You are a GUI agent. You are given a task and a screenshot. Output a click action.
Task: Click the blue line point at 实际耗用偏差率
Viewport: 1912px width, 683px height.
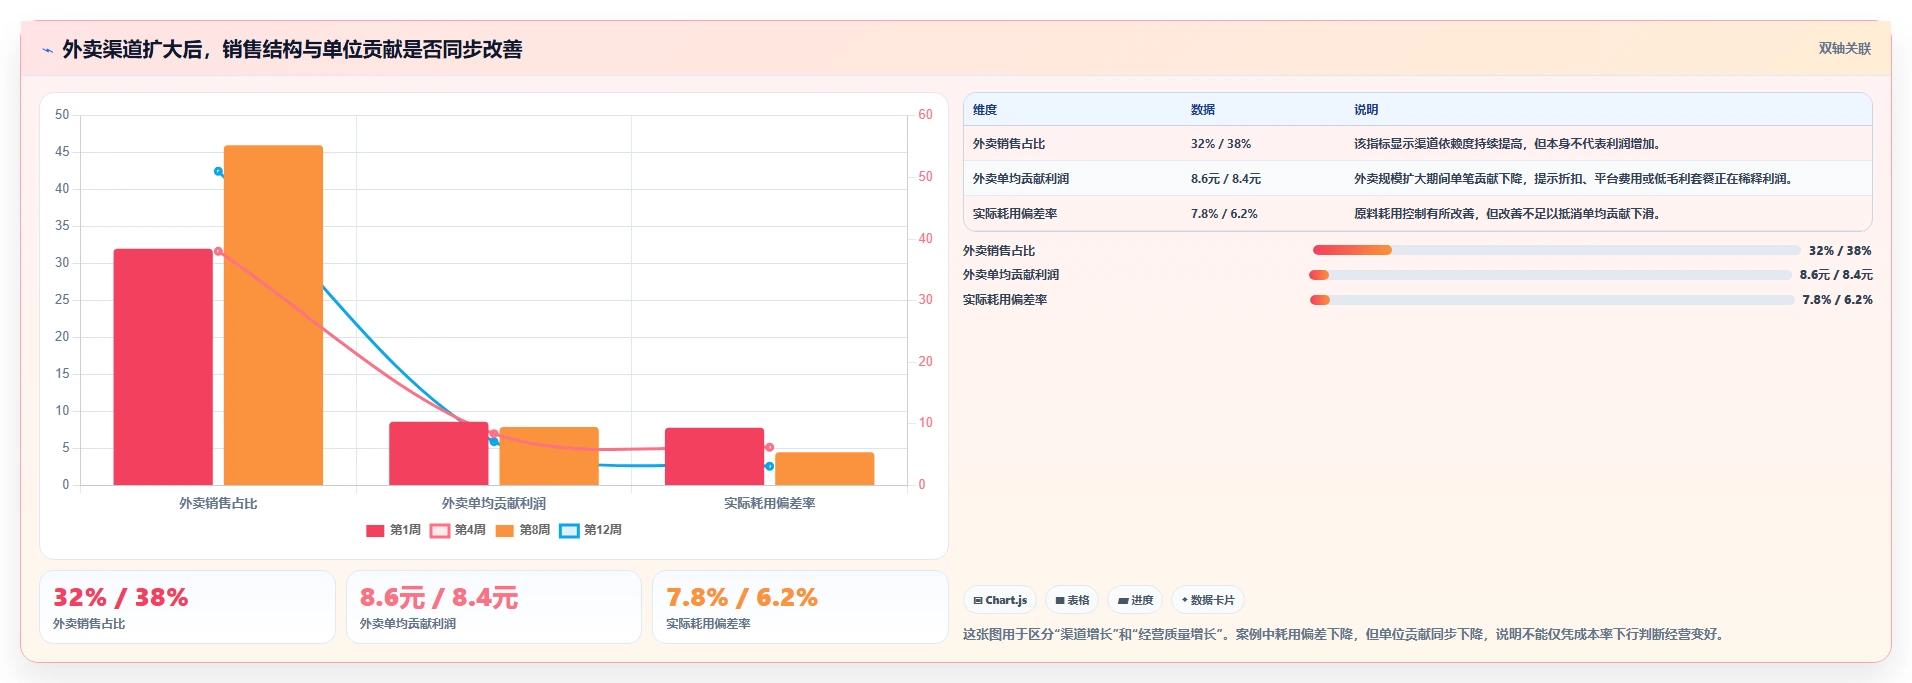769,466
